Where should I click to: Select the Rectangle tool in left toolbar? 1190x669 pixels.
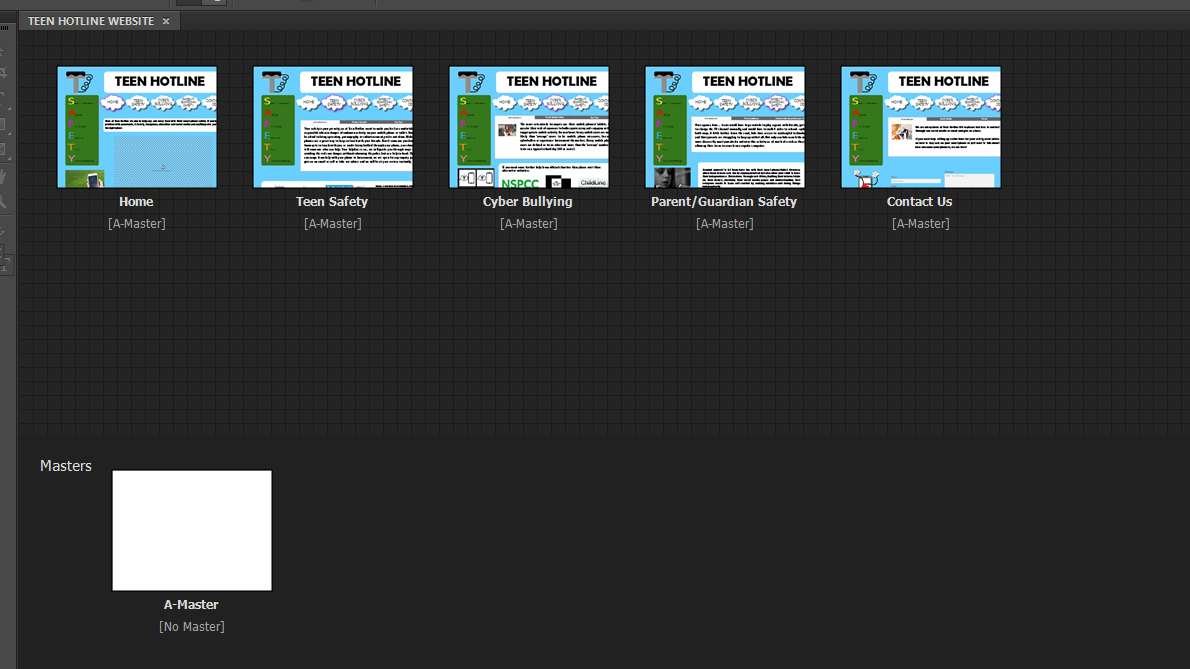coord(4,126)
